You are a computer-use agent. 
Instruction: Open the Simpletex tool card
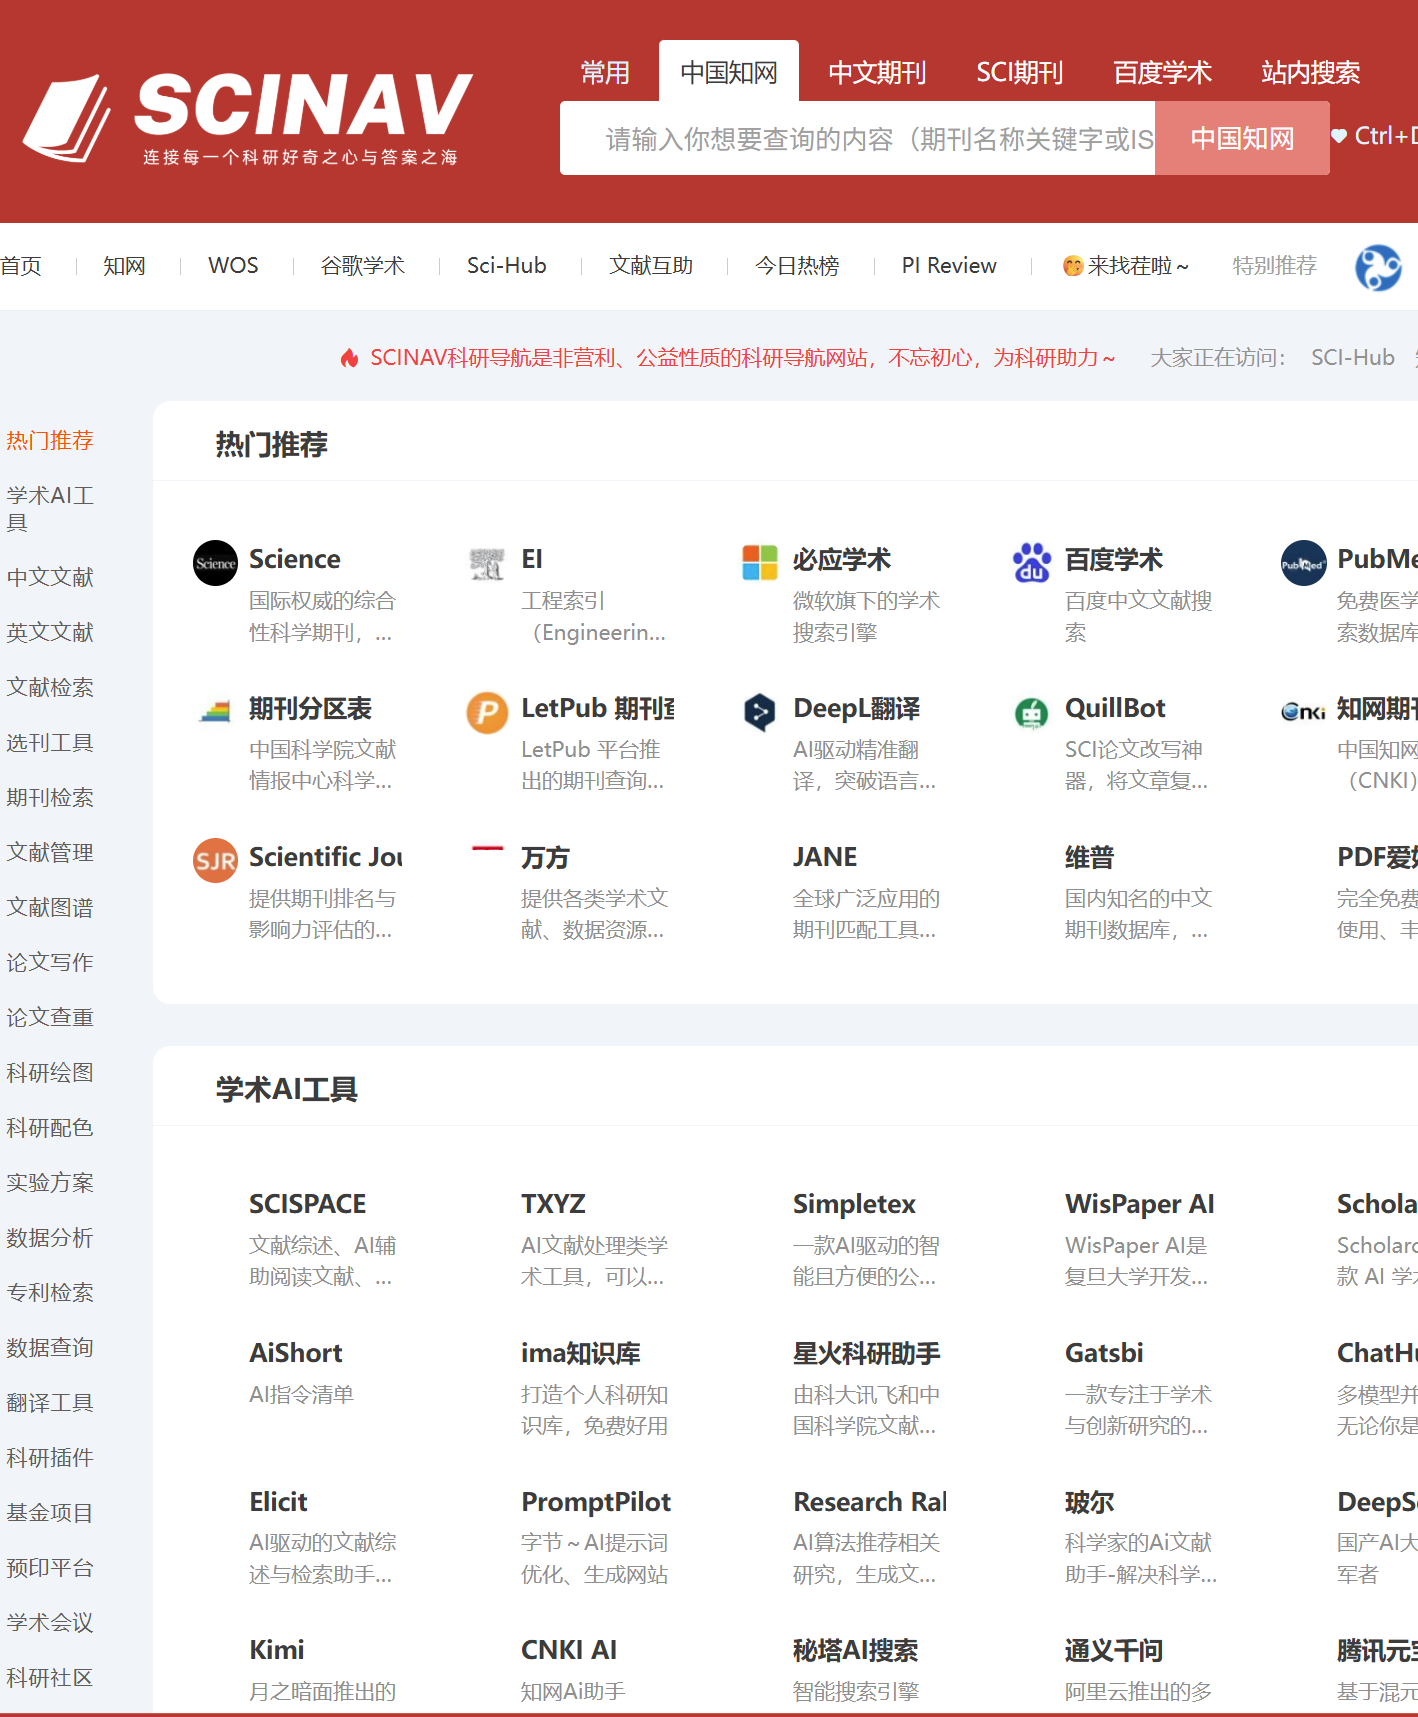click(841, 1239)
